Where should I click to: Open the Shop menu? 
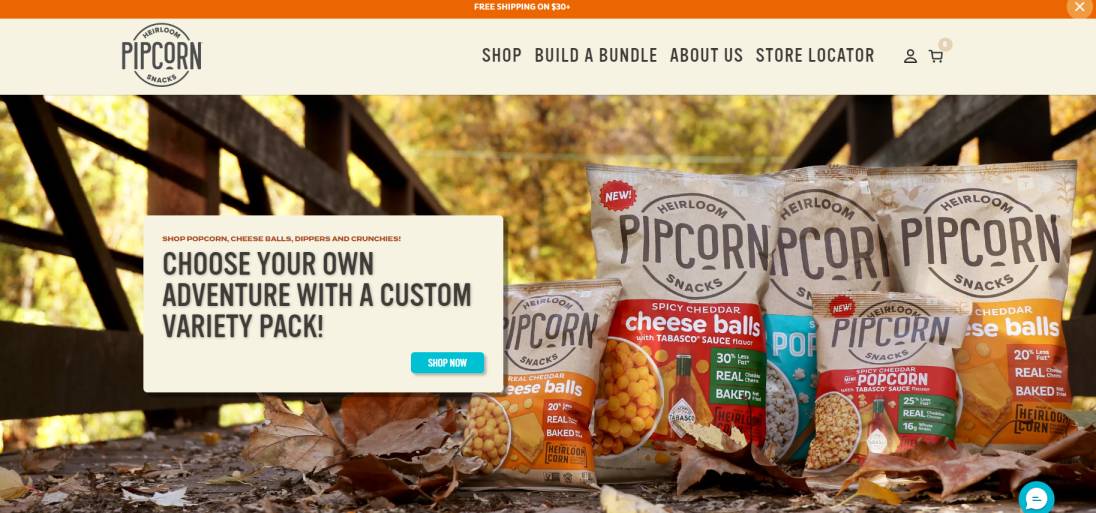tap(502, 55)
